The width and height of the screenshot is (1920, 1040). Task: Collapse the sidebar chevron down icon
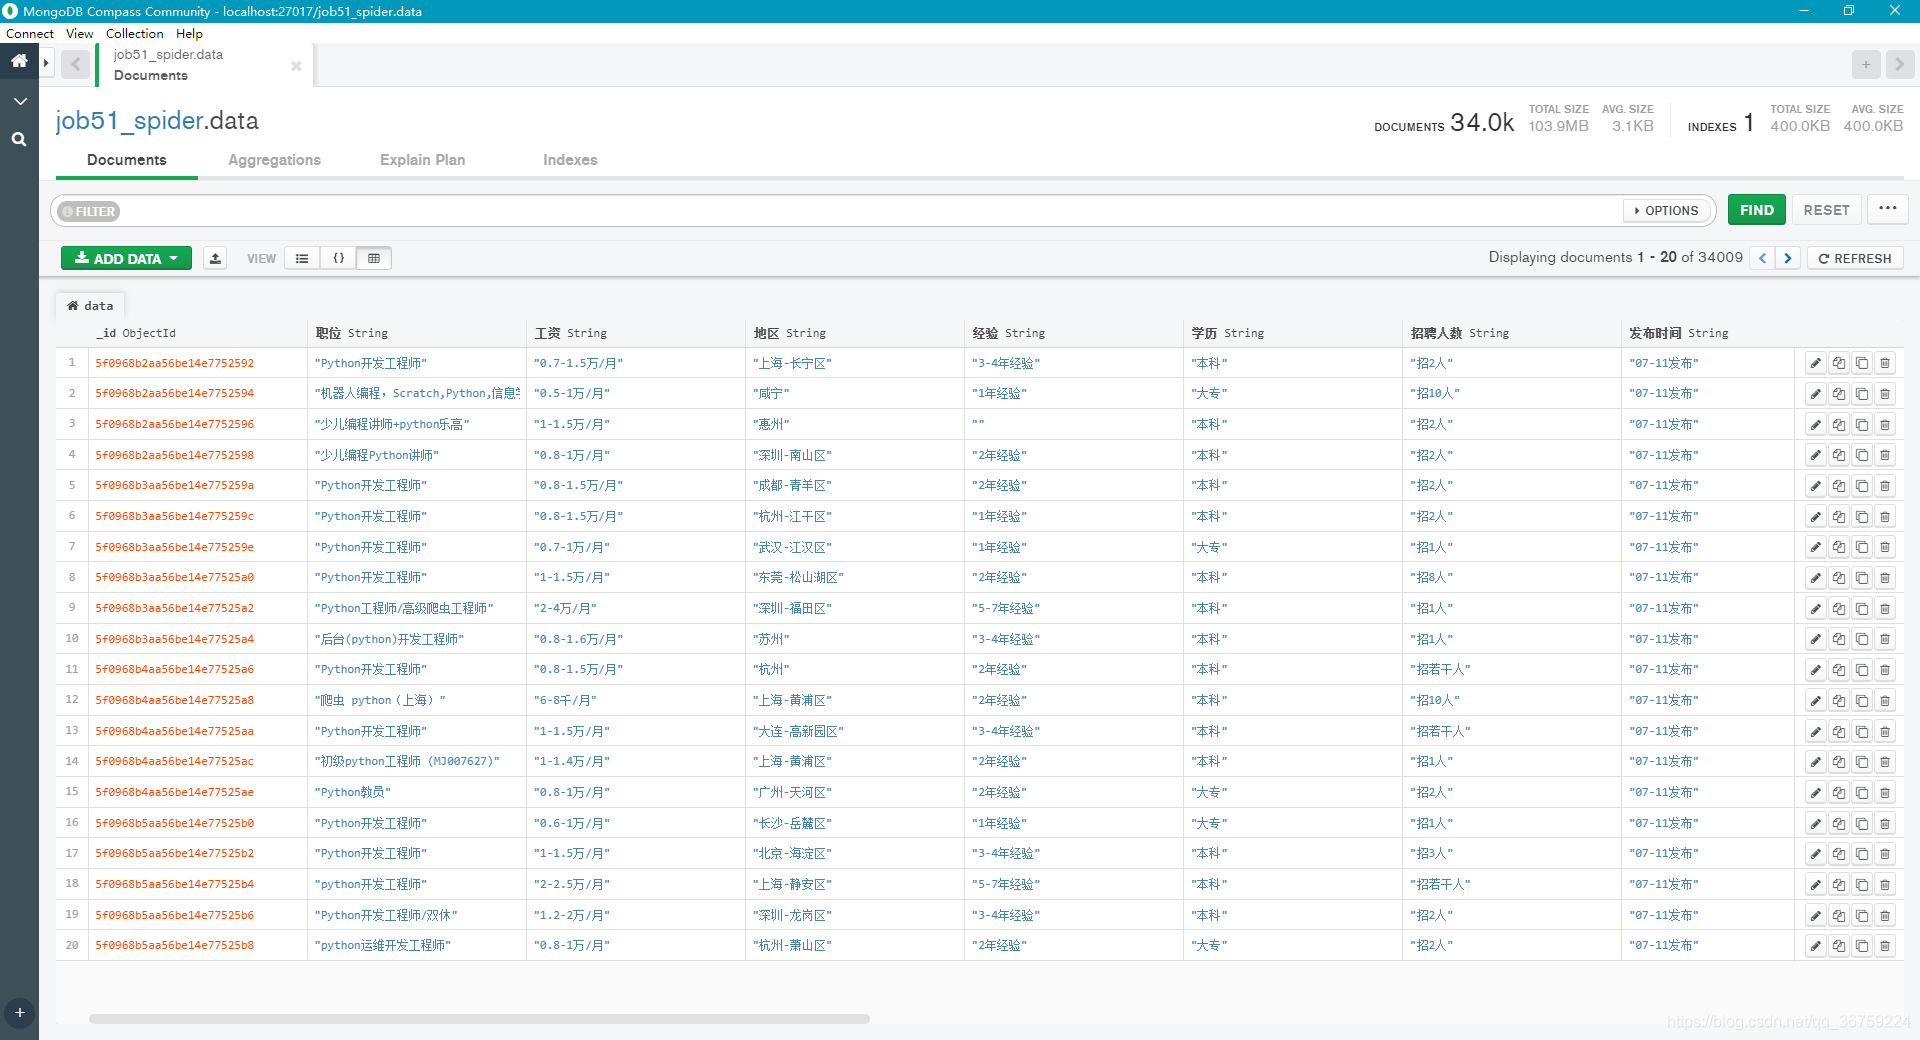click(19, 101)
